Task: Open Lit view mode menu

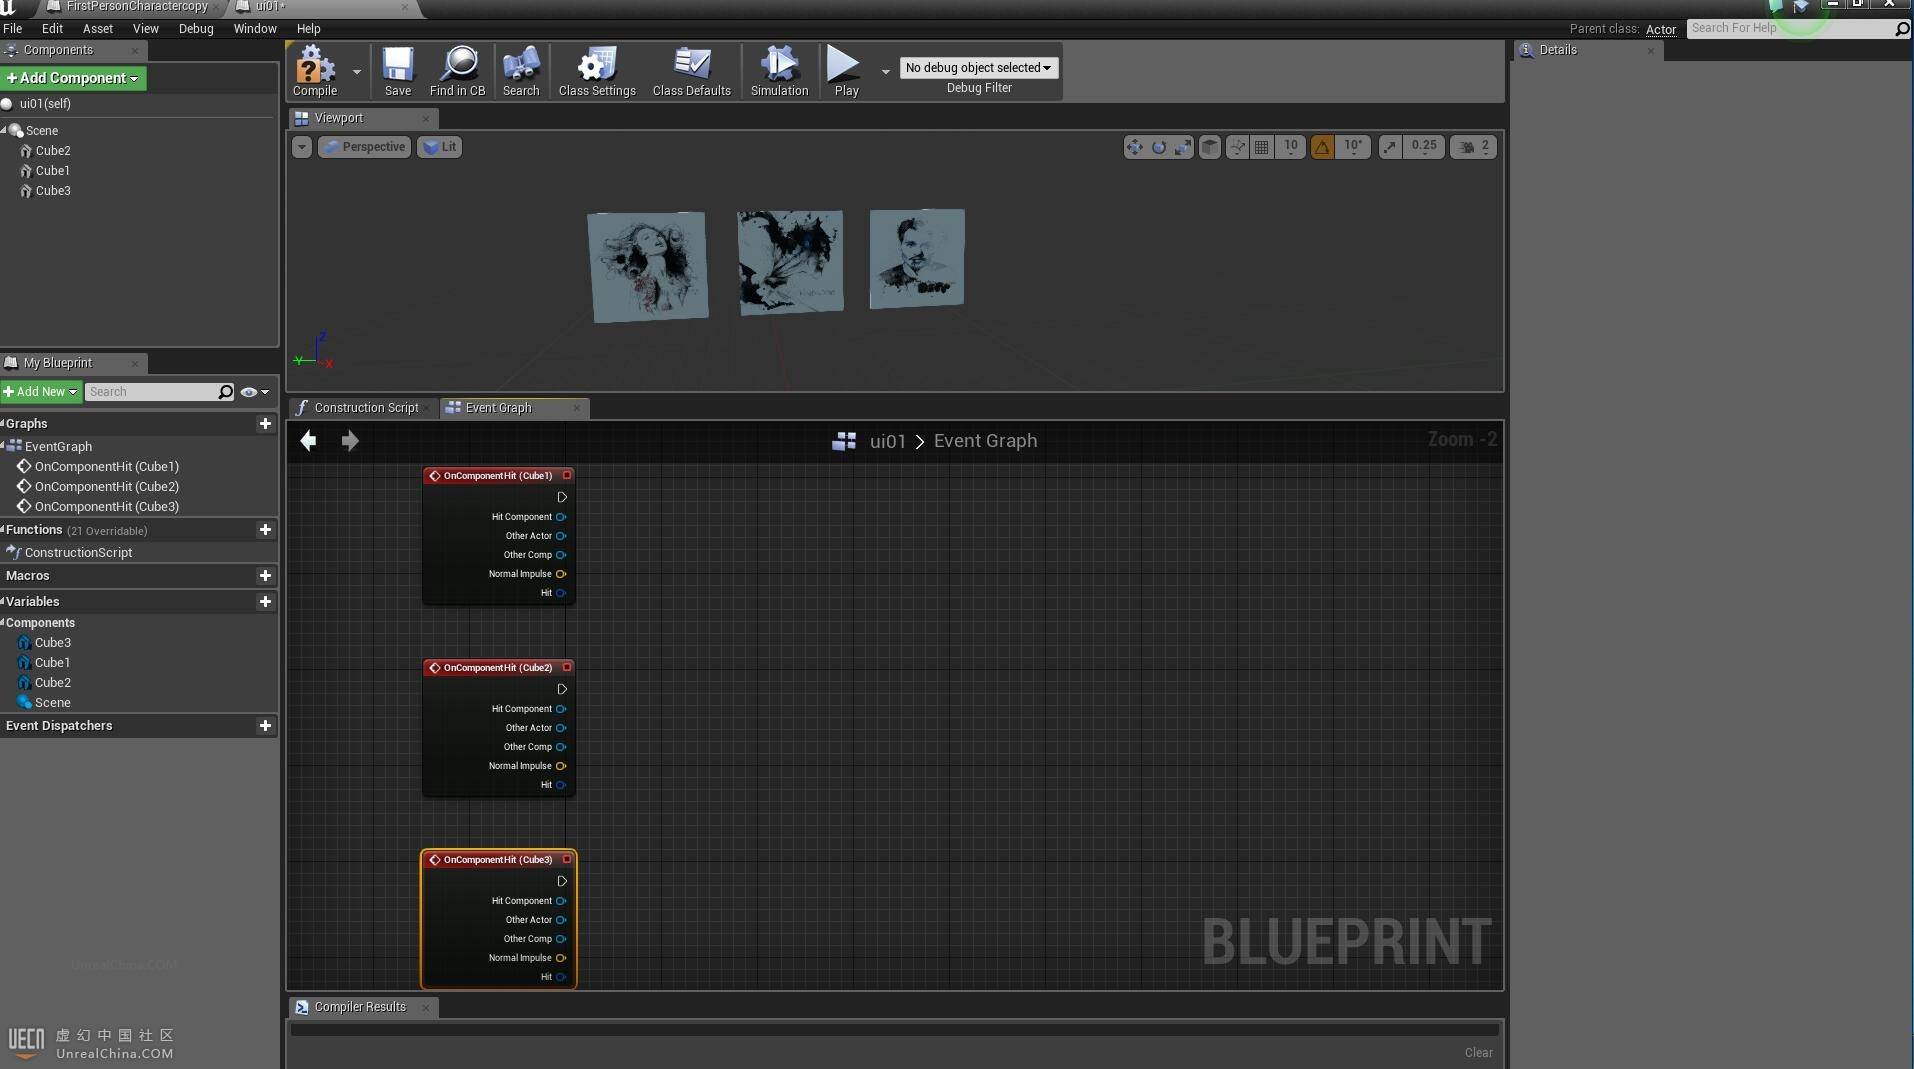Action: click(x=439, y=147)
